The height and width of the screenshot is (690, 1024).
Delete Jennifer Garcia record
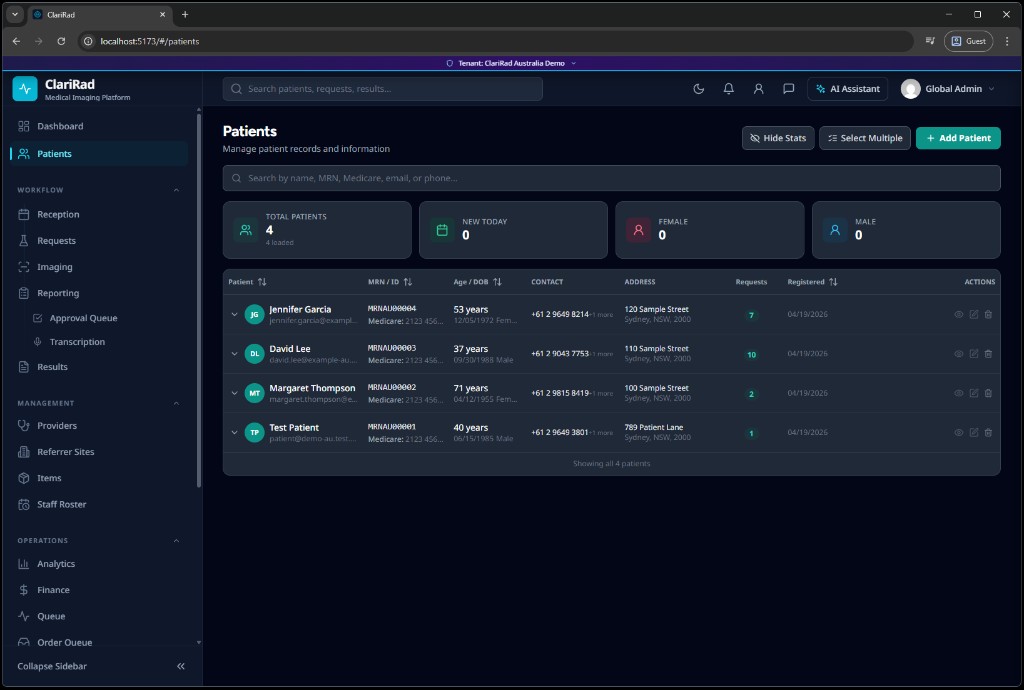[x=988, y=315]
